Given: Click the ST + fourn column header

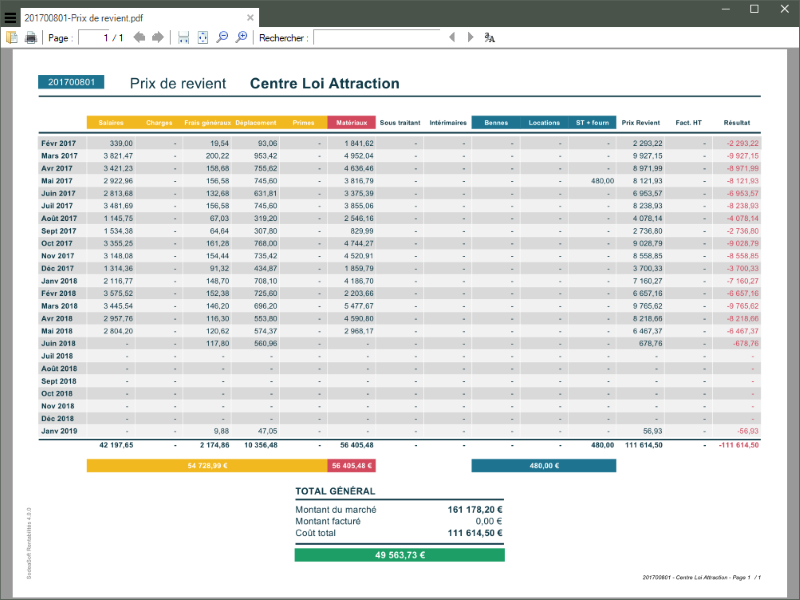Looking at the screenshot, I should (x=592, y=122).
